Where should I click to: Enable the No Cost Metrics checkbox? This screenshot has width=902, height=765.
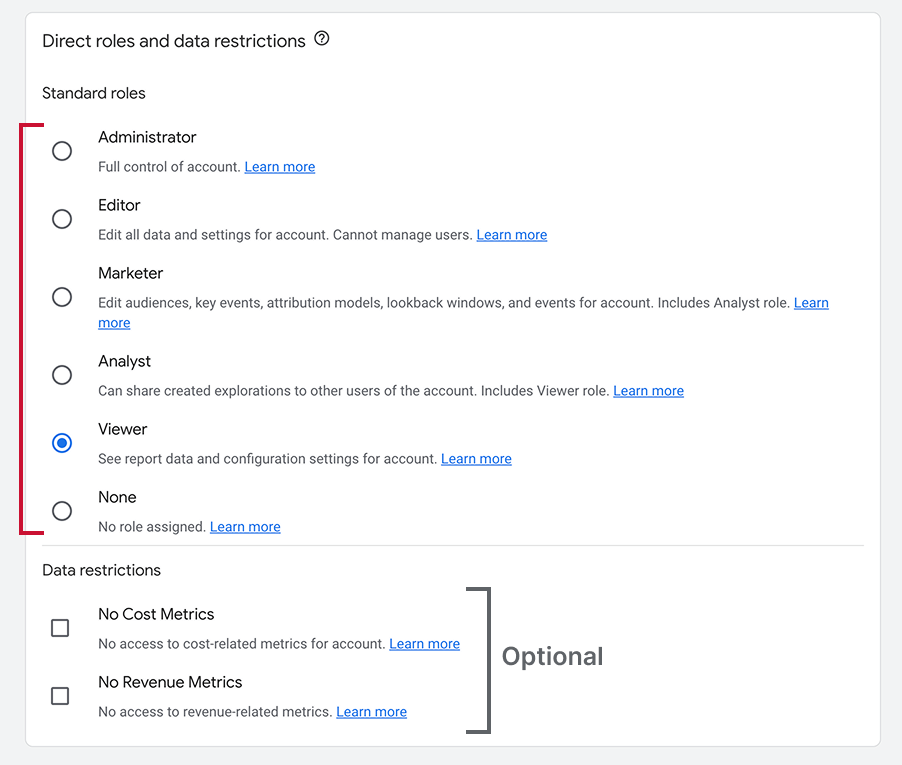click(x=60, y=628)
